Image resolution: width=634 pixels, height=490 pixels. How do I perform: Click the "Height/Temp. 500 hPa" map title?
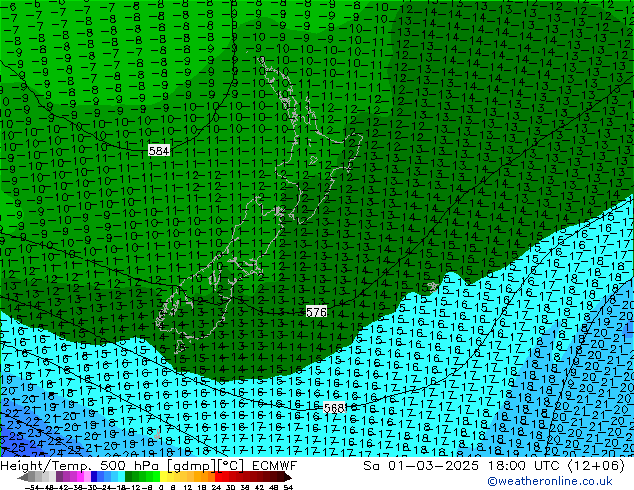click(x=78, y=466)
